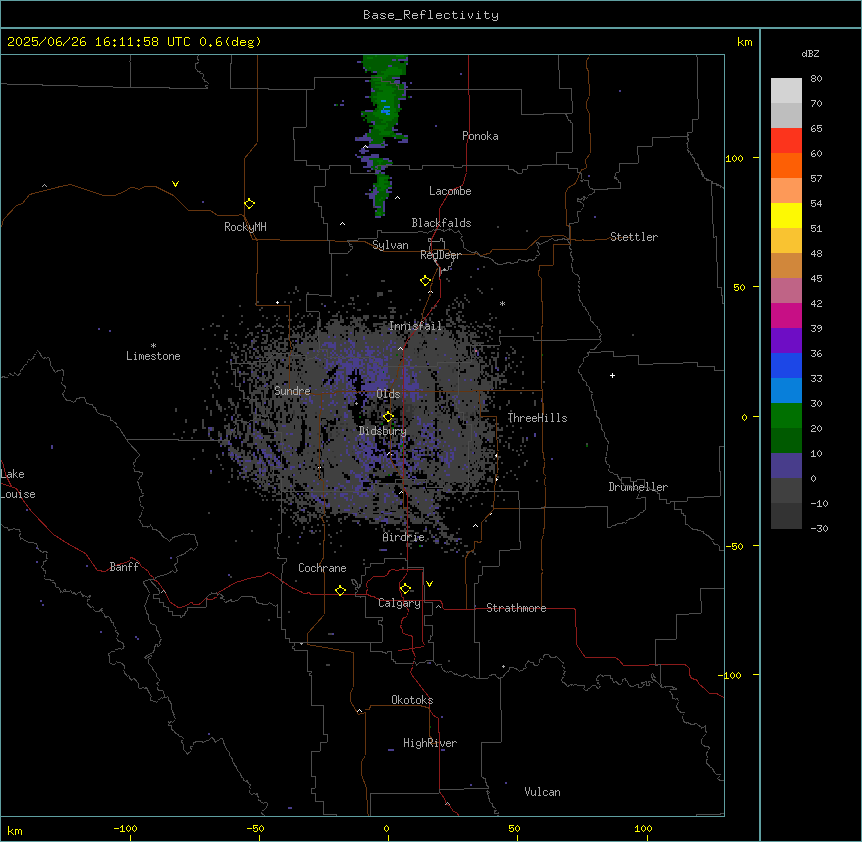Screen dimensions: 862x842
Task: Select the magenta 42-39 dBZ legend swatch
Action: (786, 315)
